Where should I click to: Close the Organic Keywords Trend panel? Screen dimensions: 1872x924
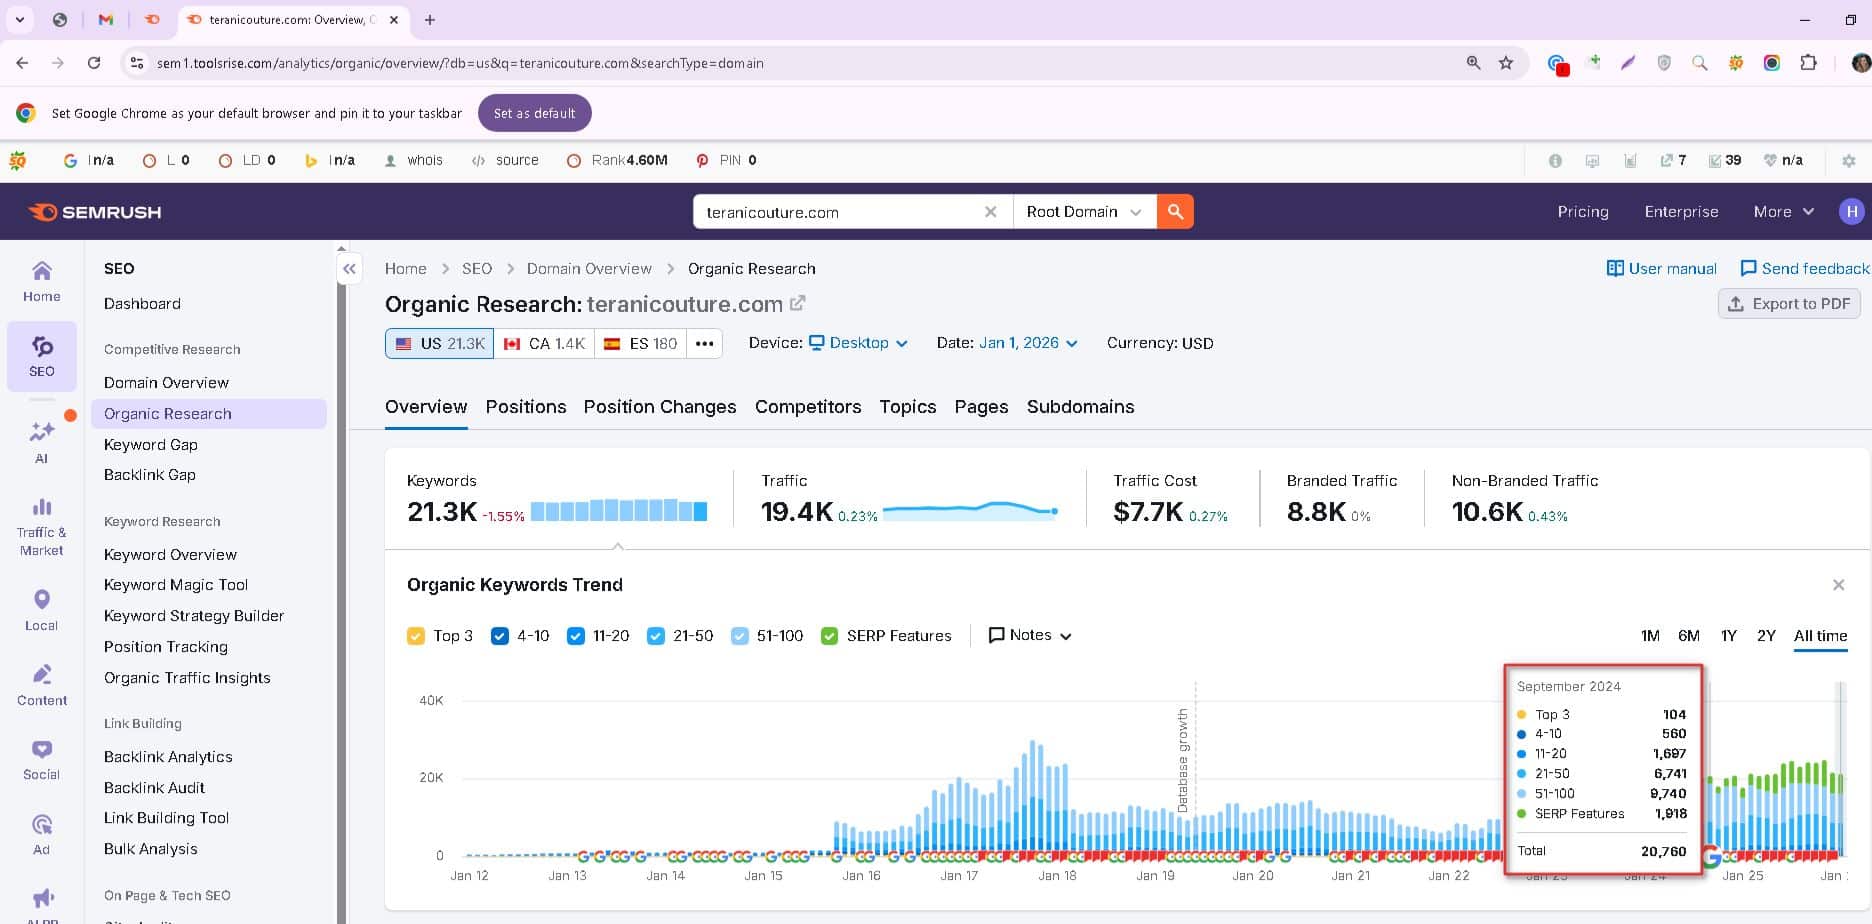1838,585
